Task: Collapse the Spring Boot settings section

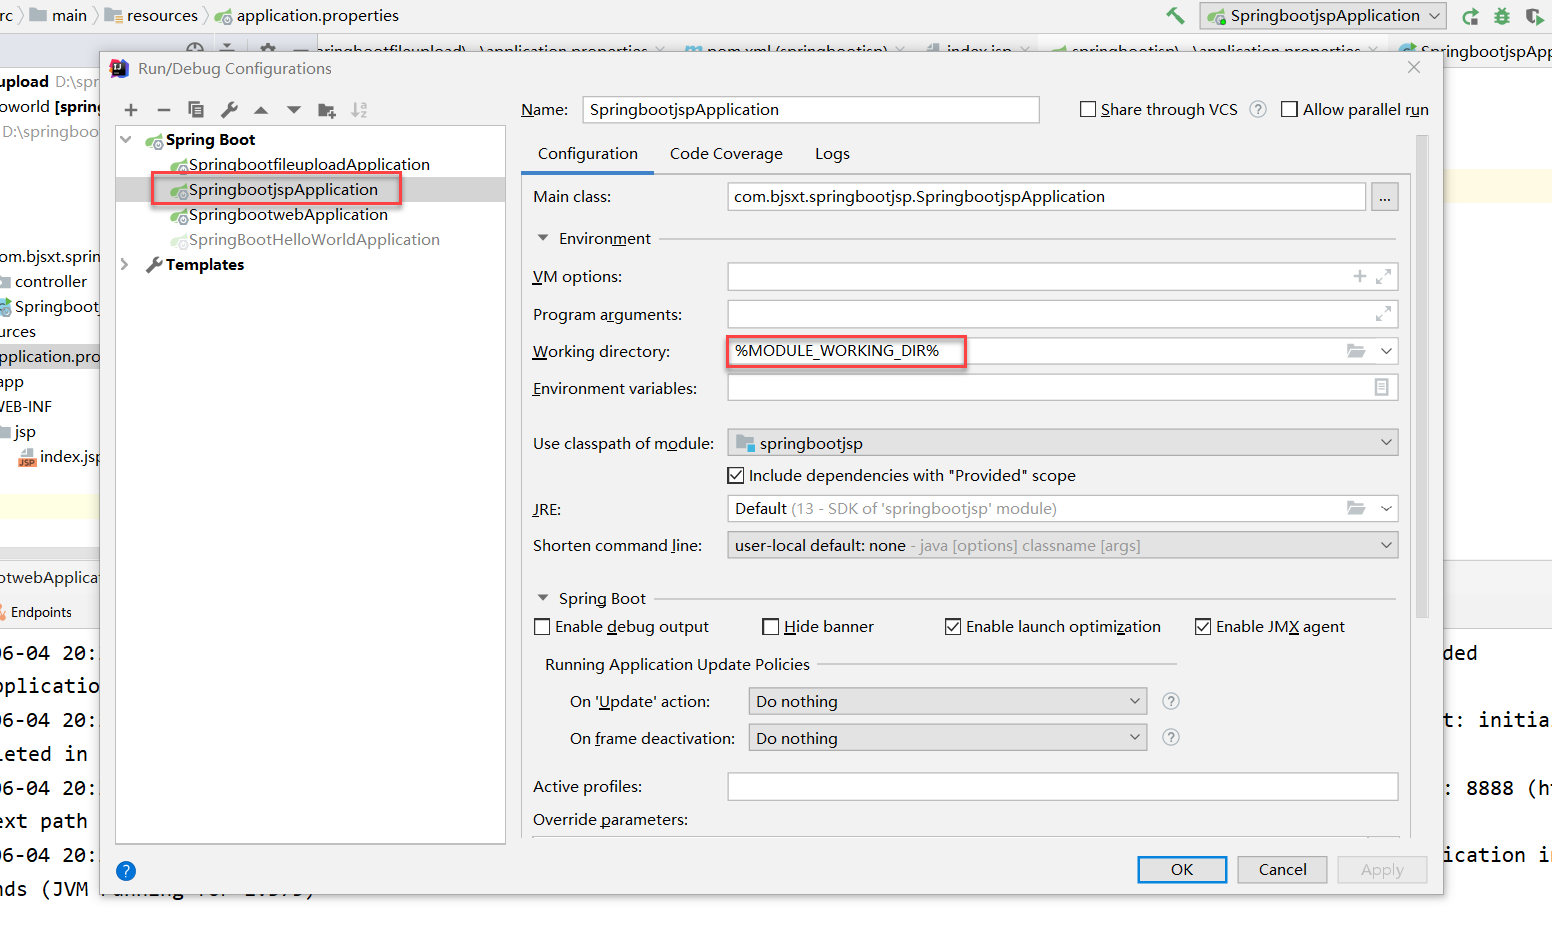Action: pyautogui.click(x=543, y=598)
